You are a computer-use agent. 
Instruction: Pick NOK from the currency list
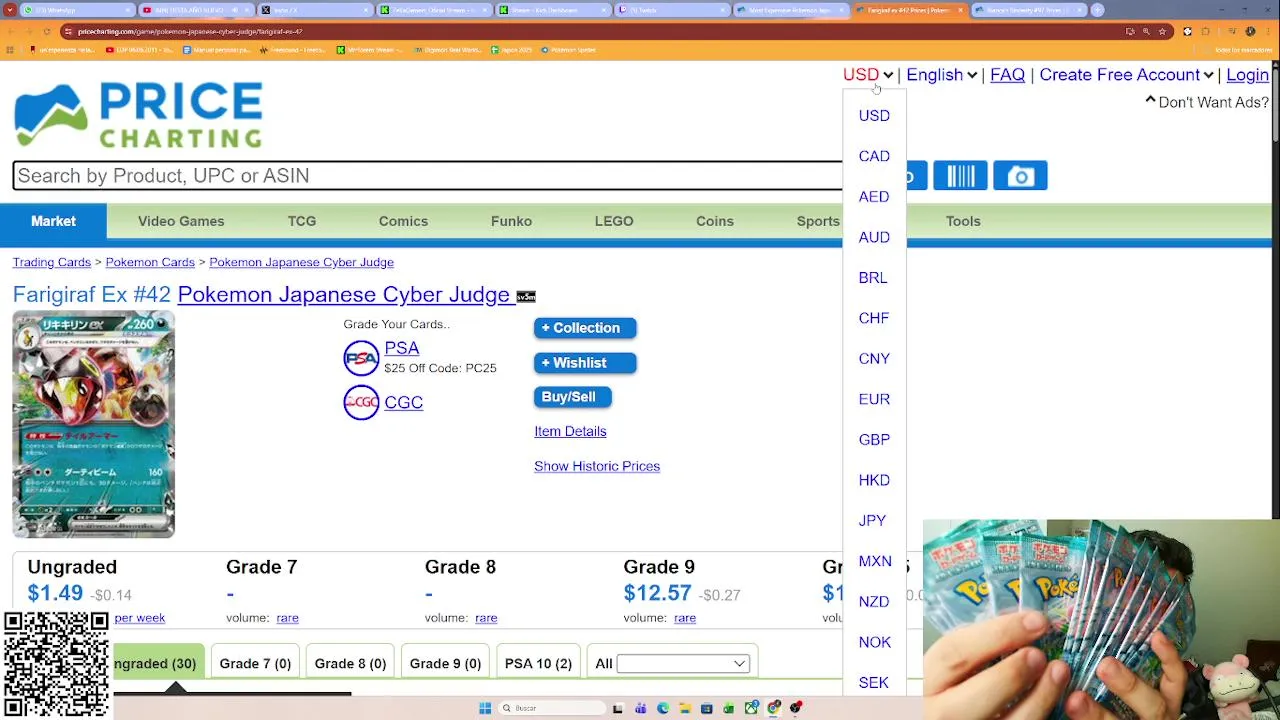(x=875, y=642)
